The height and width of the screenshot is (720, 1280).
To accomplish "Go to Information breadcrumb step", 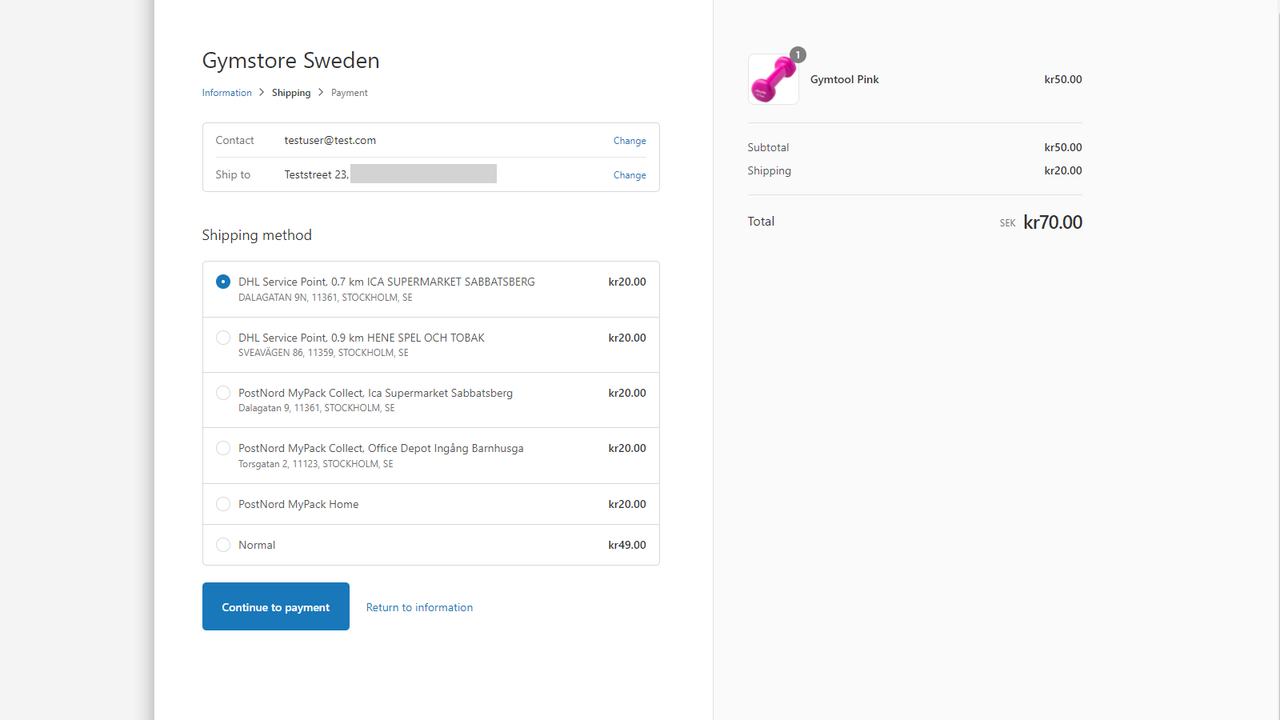I will (227, 93).
